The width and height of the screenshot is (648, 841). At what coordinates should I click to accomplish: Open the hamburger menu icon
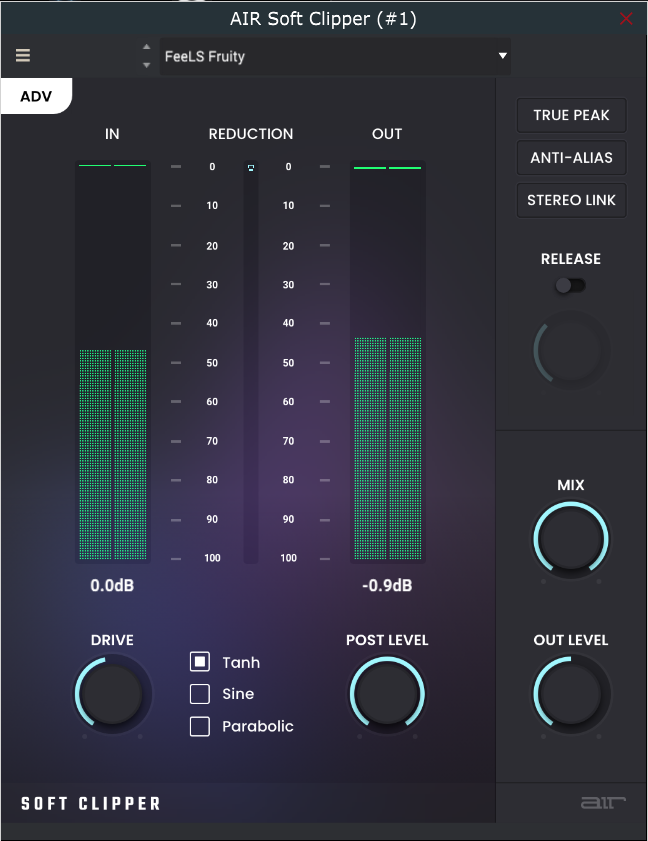[x=23, y=55]
